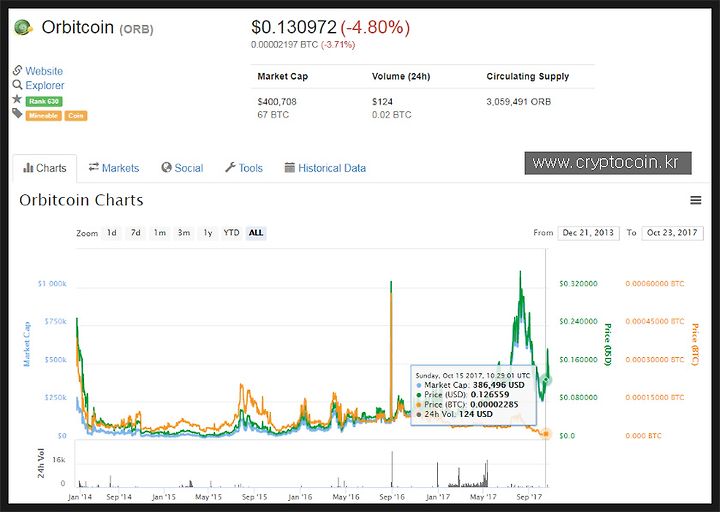
Task: Click the Mineable tag
Action: (44, 116)
